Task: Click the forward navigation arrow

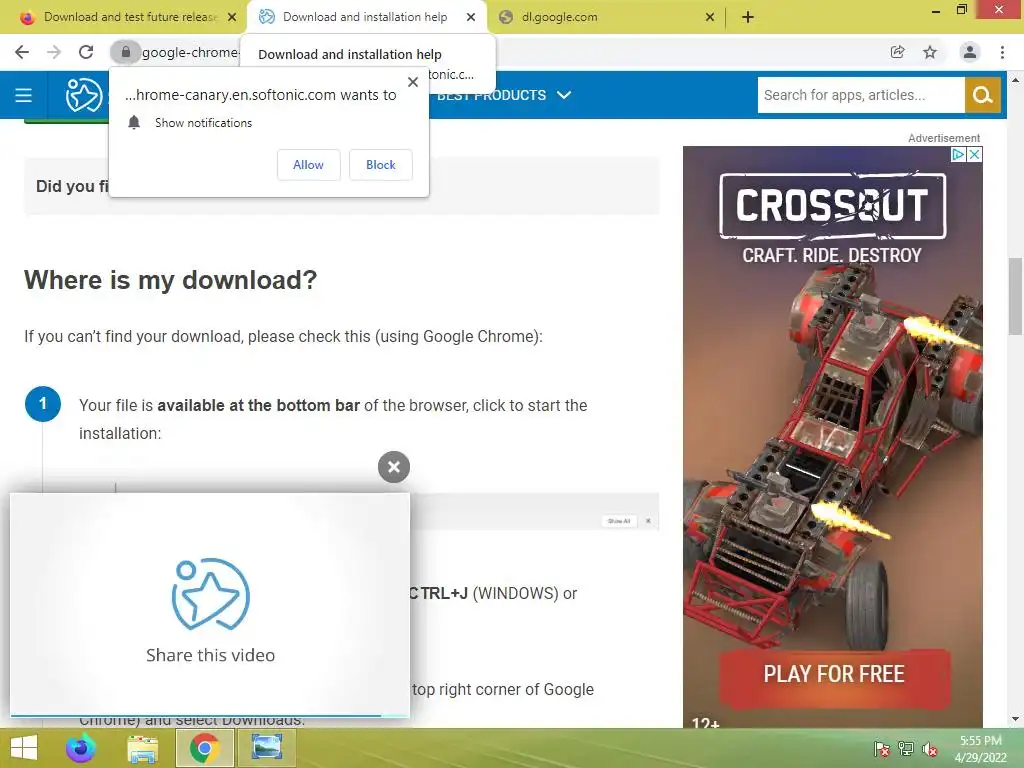Action: pyautogui.click(x=54, y=52)
